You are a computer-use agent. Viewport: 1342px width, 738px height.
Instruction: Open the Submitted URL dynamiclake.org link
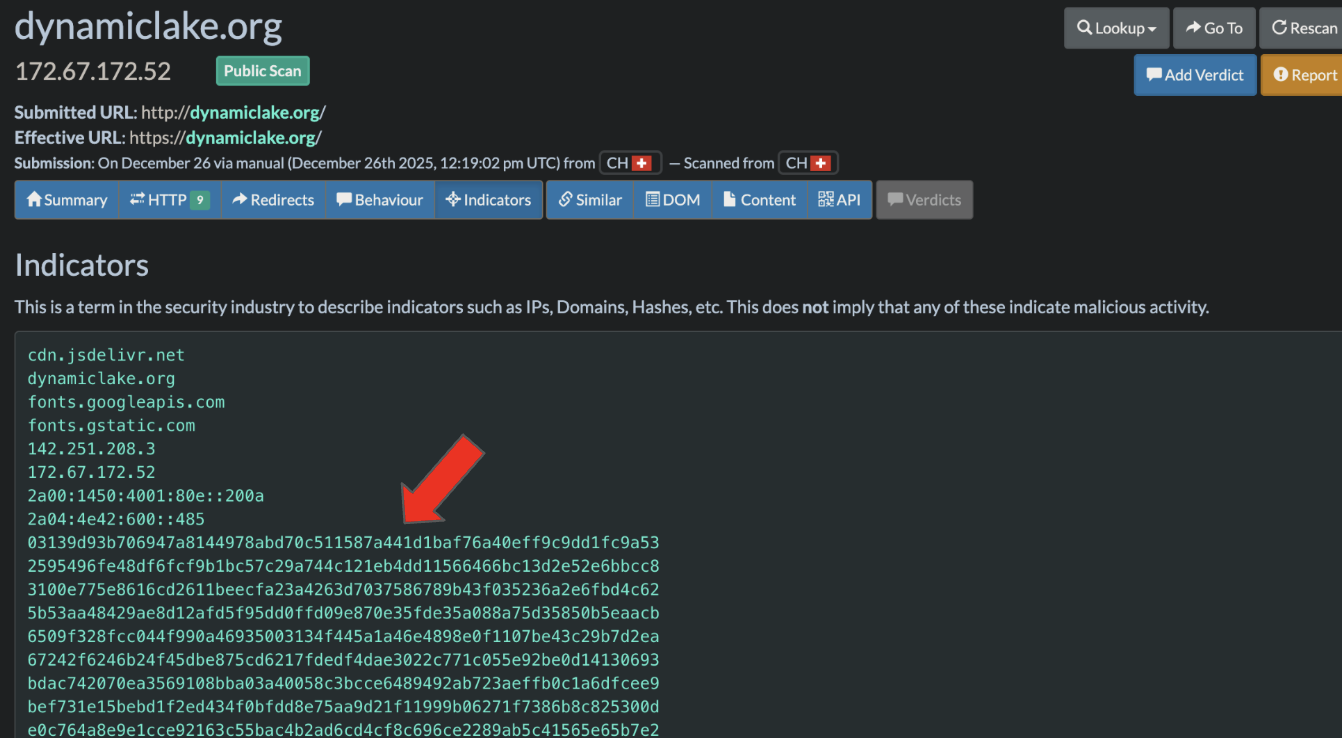click(x=255, y=113)
